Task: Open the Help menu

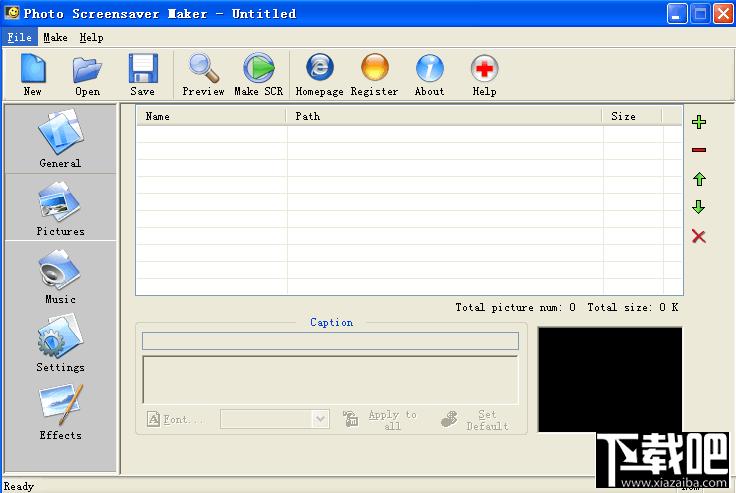Action: click(92, 38)
